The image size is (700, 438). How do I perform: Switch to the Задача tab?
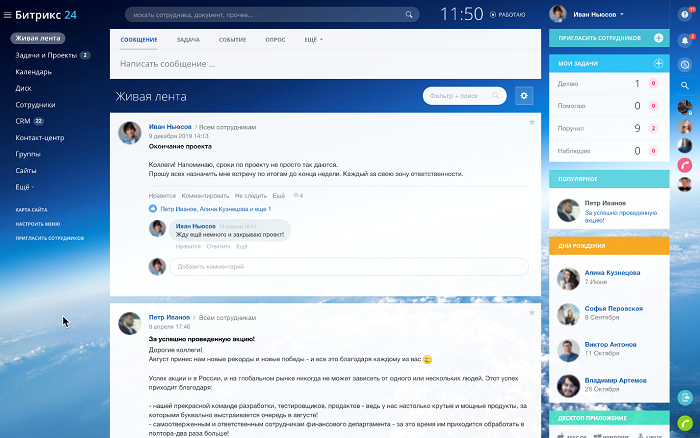187,38
